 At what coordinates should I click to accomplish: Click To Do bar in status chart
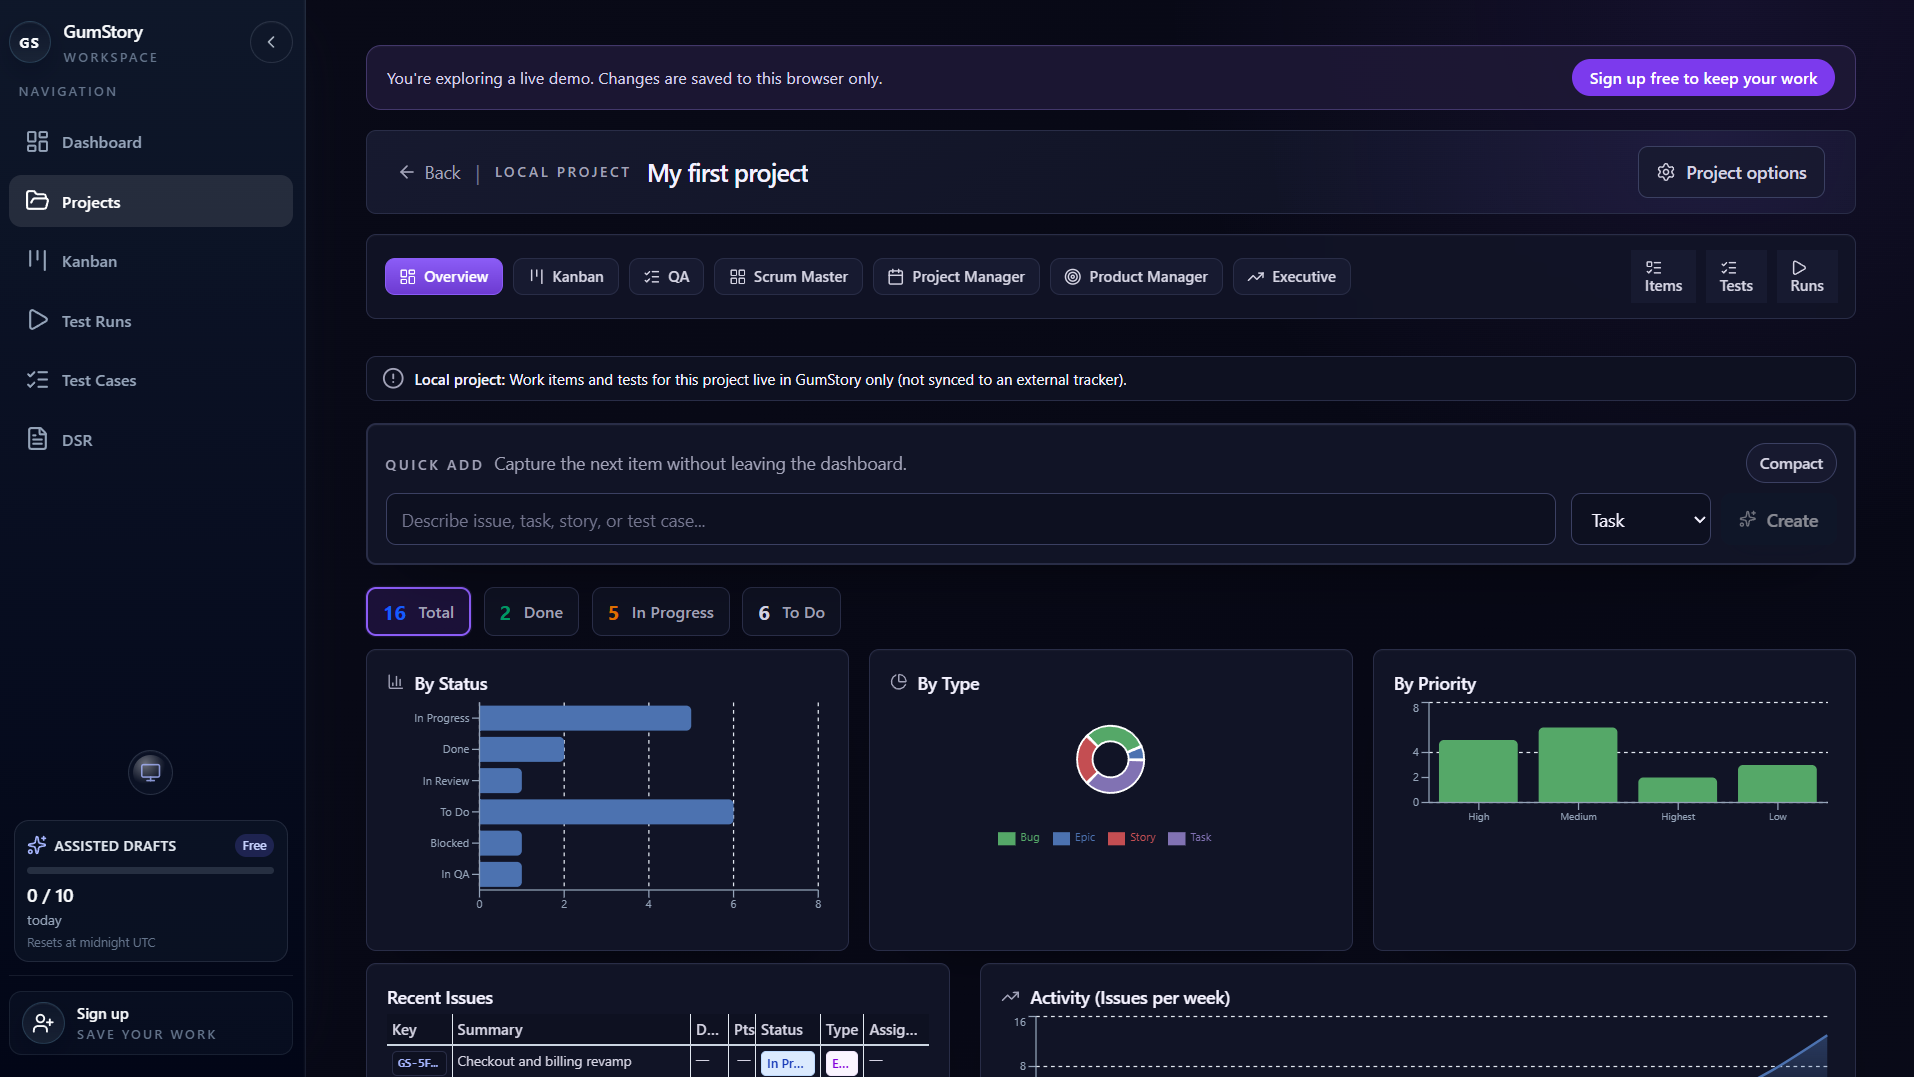(606, 812)
